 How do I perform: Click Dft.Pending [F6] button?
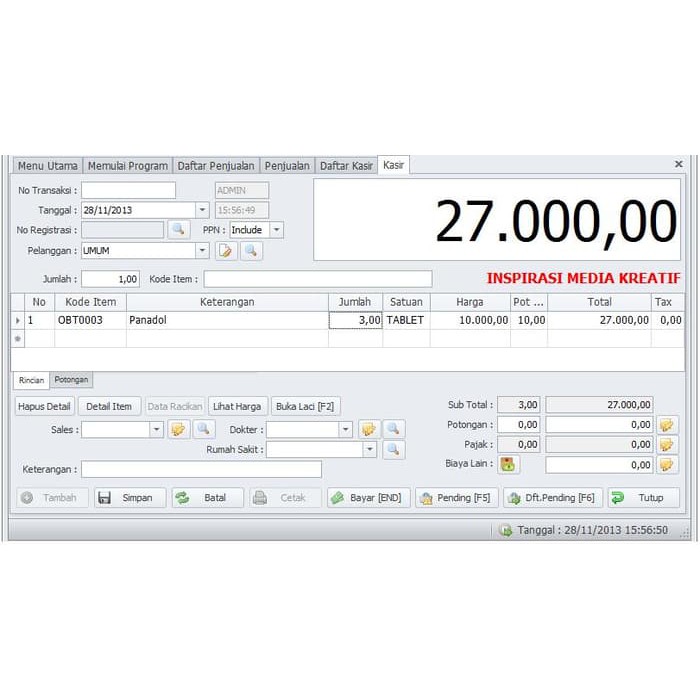pyautogui.click(x=553, y=498)
